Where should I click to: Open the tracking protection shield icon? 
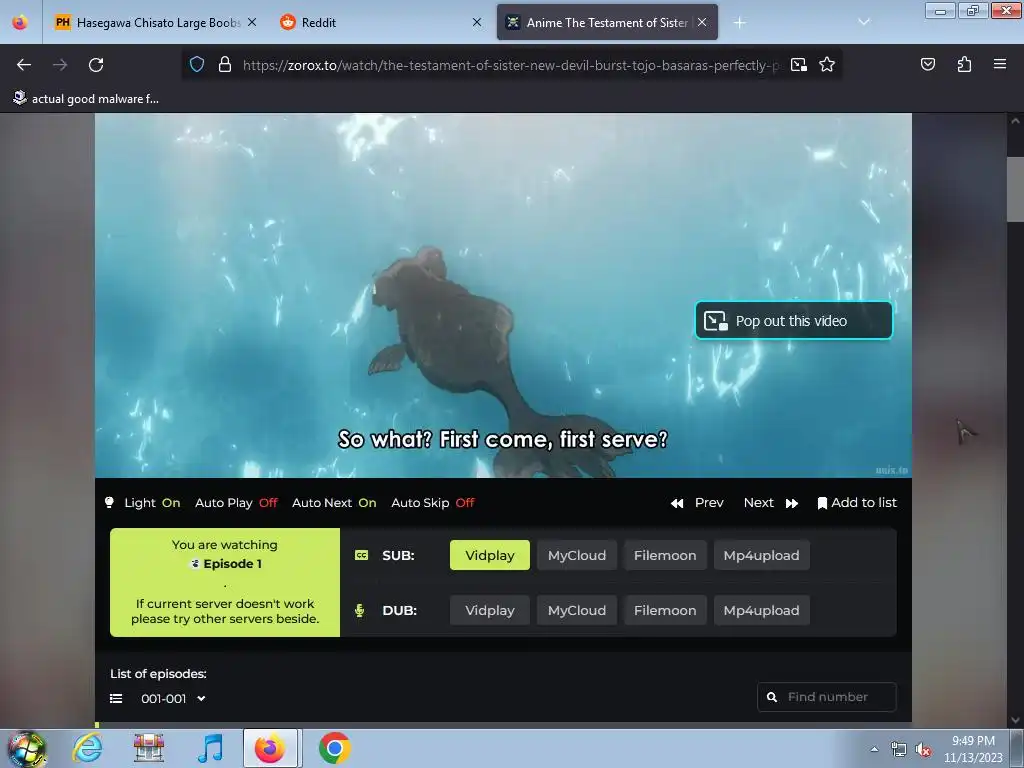[x=197, y=65]
